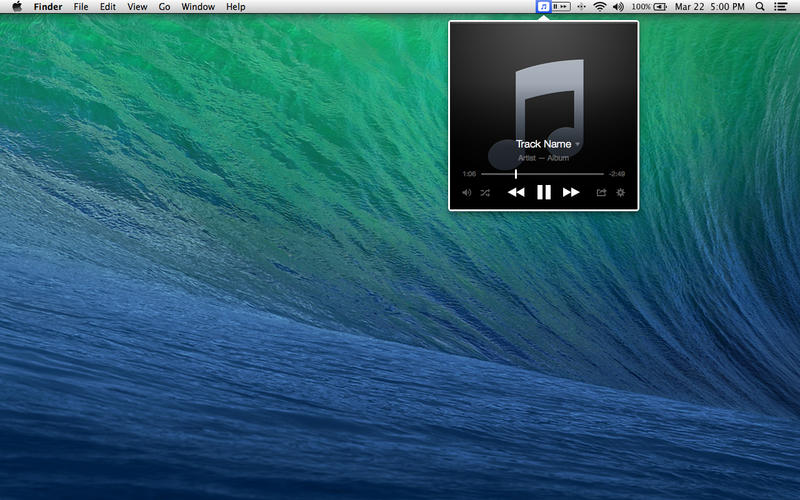Open the Finder menu

(x=48, y=7)
